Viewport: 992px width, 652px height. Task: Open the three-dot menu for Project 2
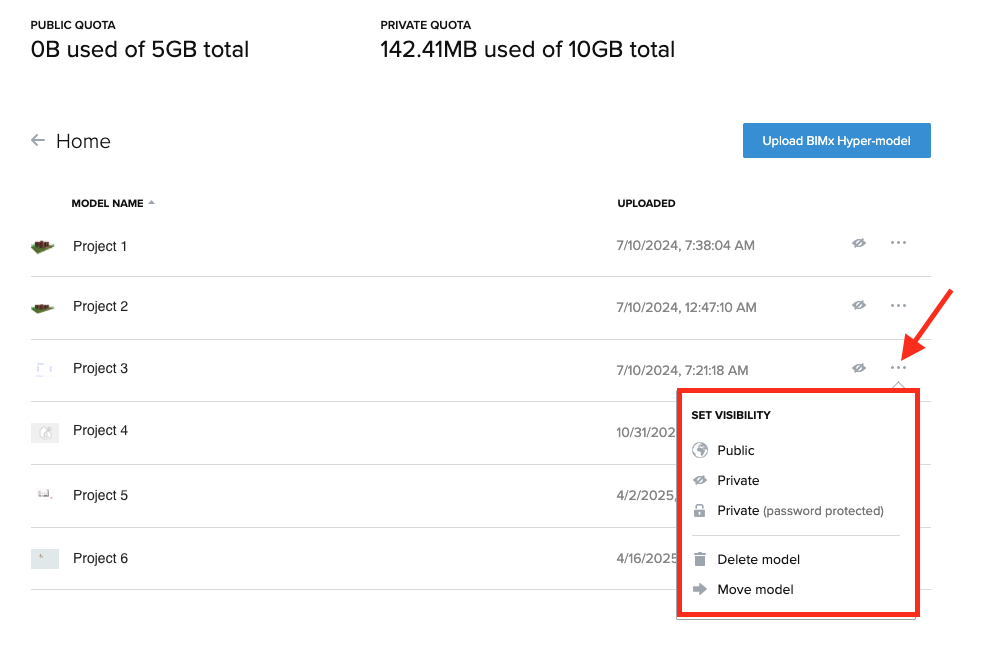coord(898,305)
